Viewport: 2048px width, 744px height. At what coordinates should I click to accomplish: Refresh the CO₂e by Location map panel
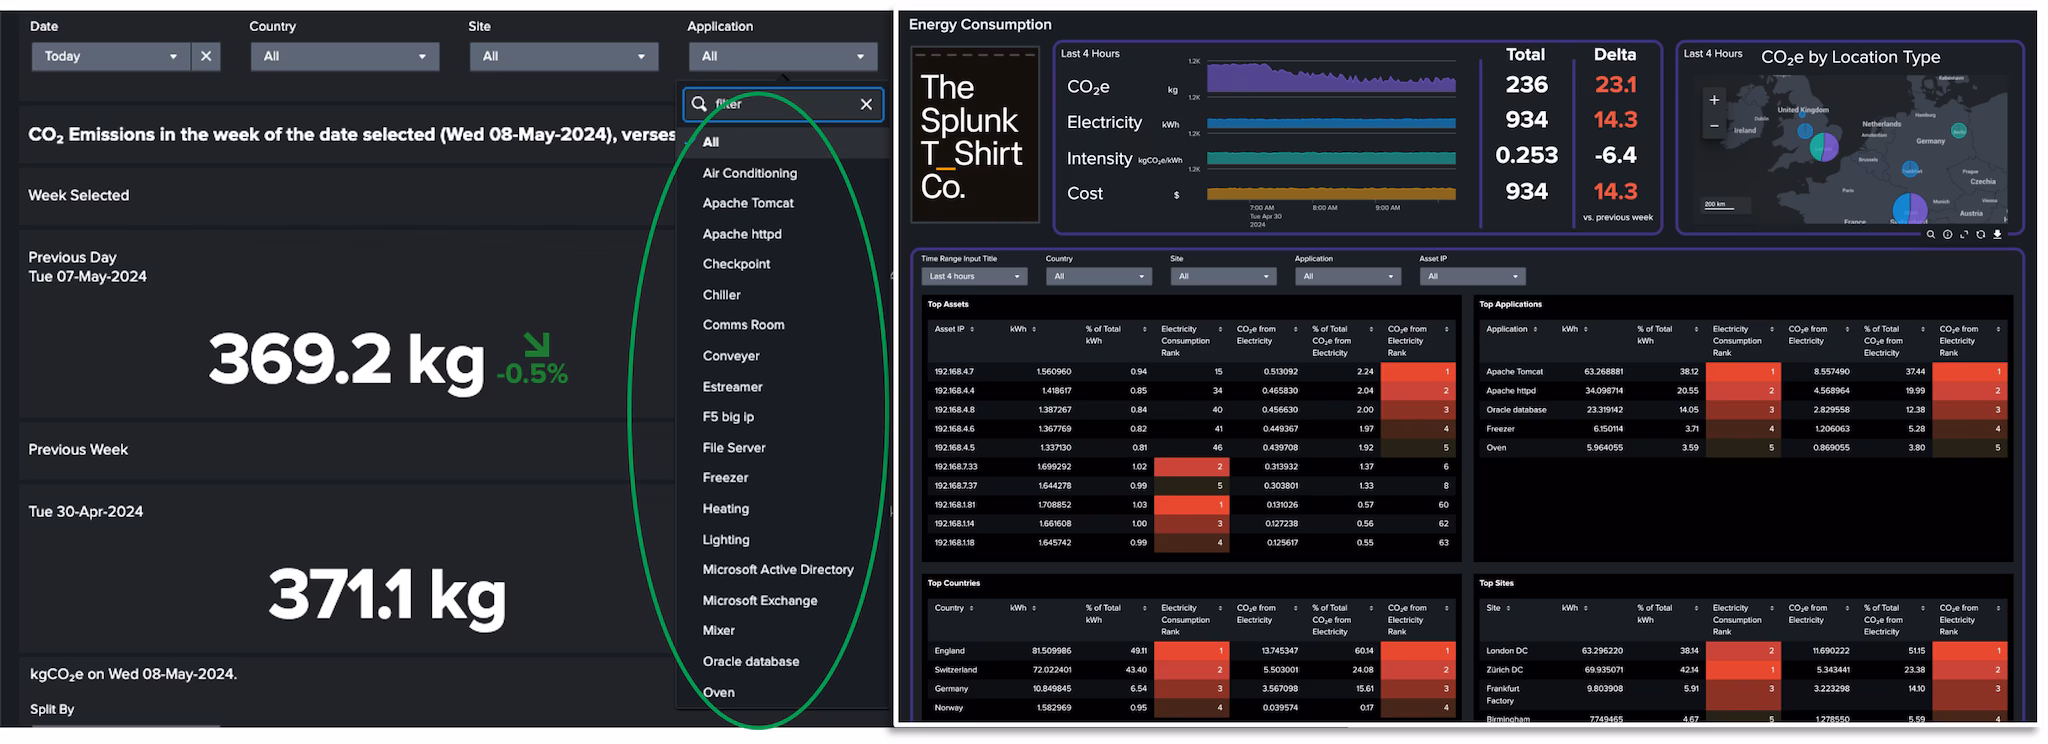point(1980,235)
